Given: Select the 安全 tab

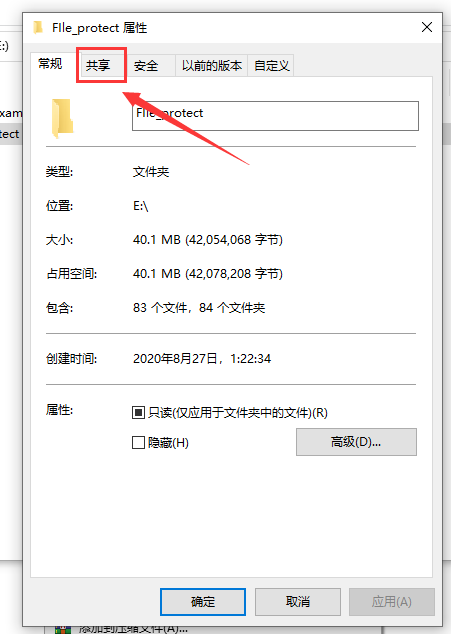Looking at the screenshot, I should tap(146, 66).
